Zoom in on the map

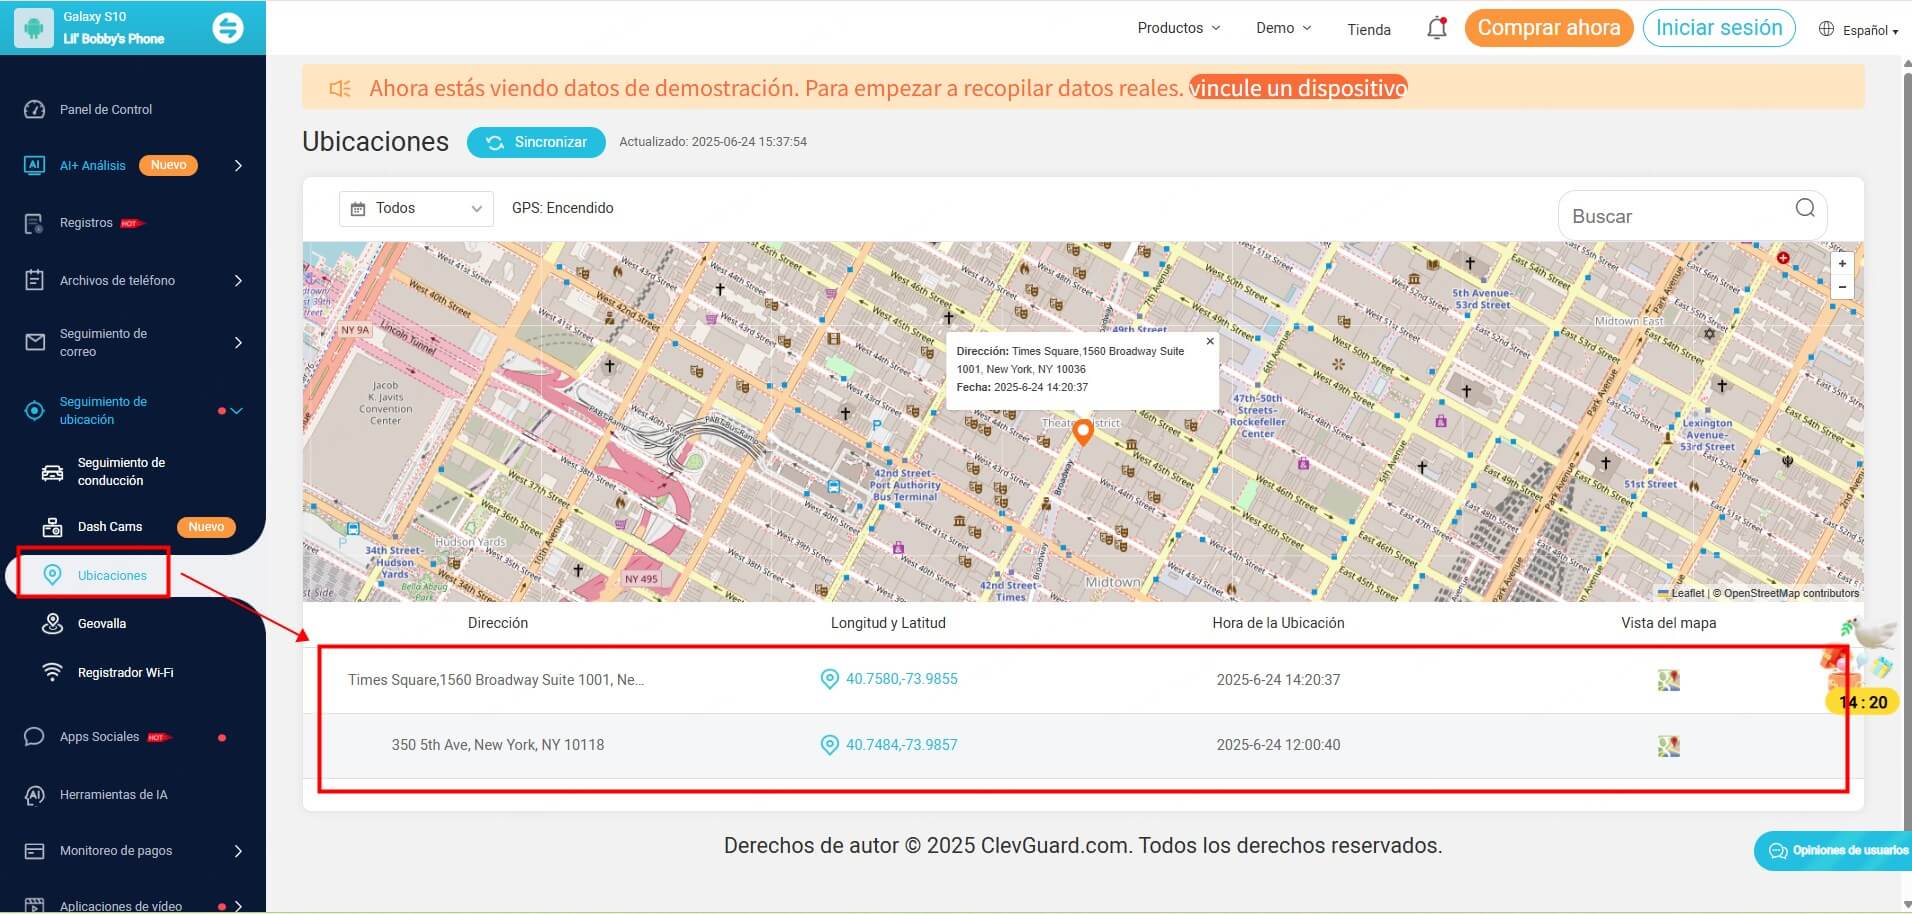point(1842,264)
